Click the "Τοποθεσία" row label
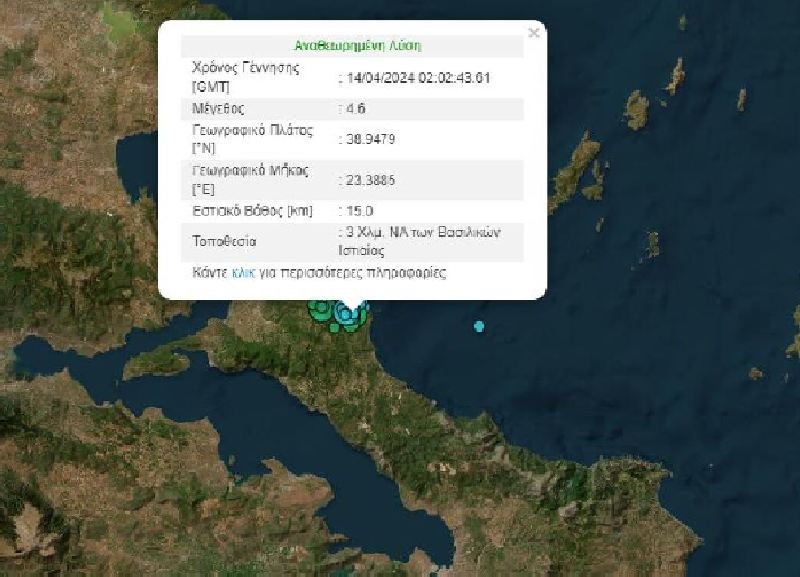800x577 pixels. coord(224,241)
